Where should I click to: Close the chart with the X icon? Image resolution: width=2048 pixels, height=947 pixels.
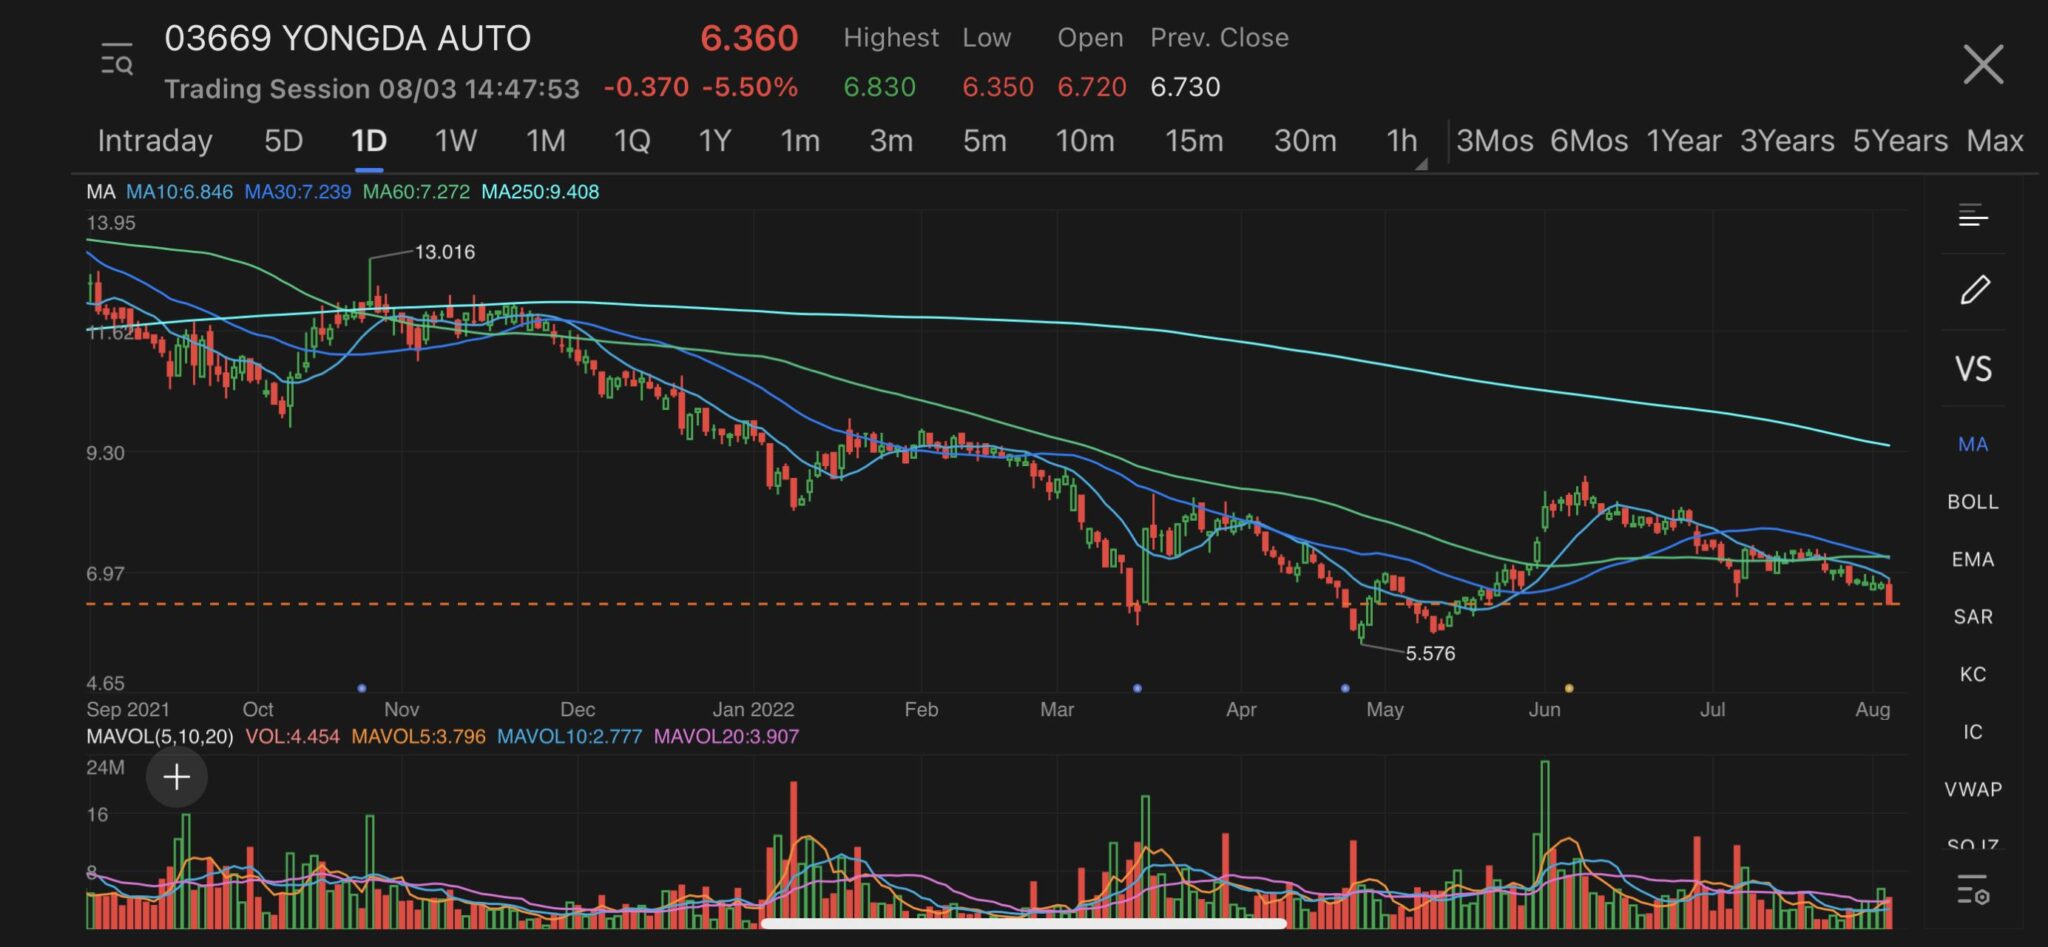coord(1983,64)
